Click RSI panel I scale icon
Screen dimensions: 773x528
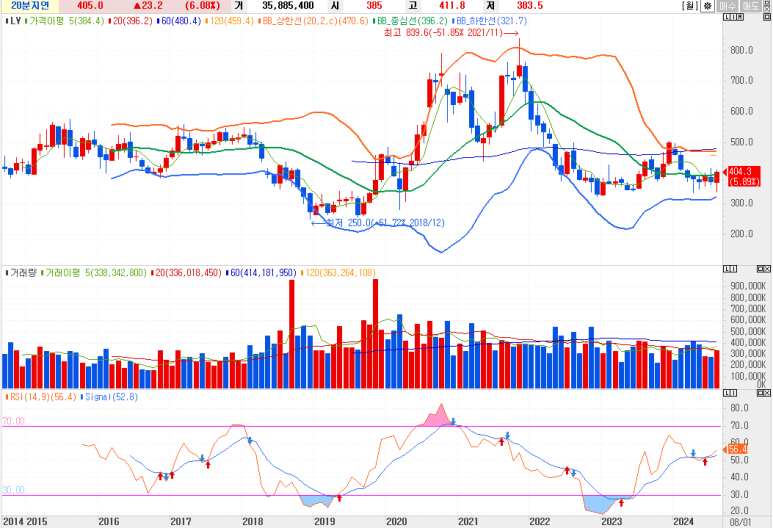[734, 392]
